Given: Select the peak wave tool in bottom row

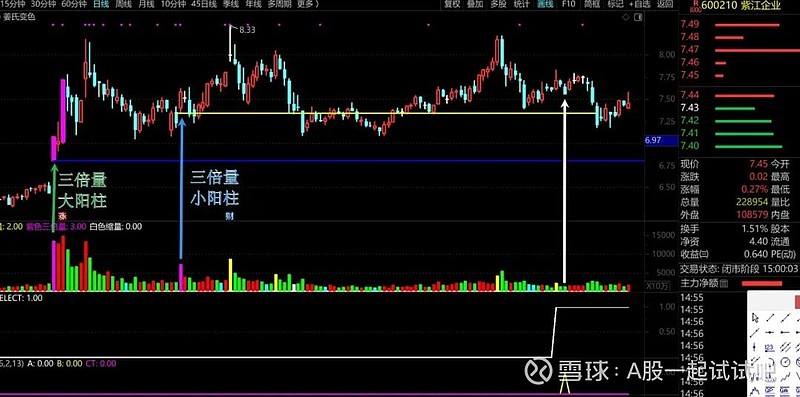Looking at the screenshot, I should [755, 391].
